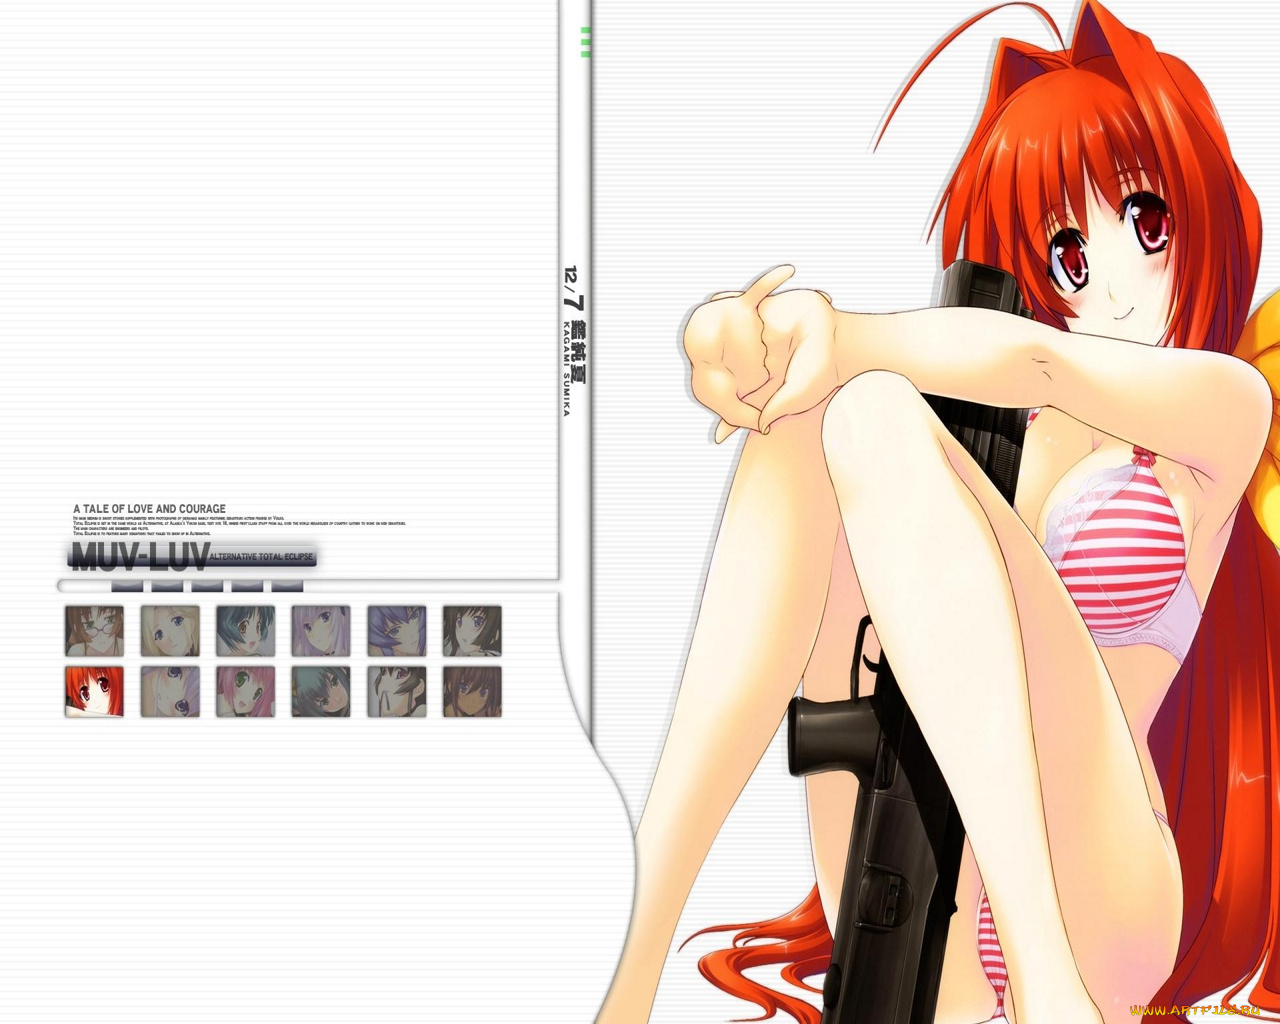Choose the top-row lavender-haired girl thumbnail

(321, 631)
